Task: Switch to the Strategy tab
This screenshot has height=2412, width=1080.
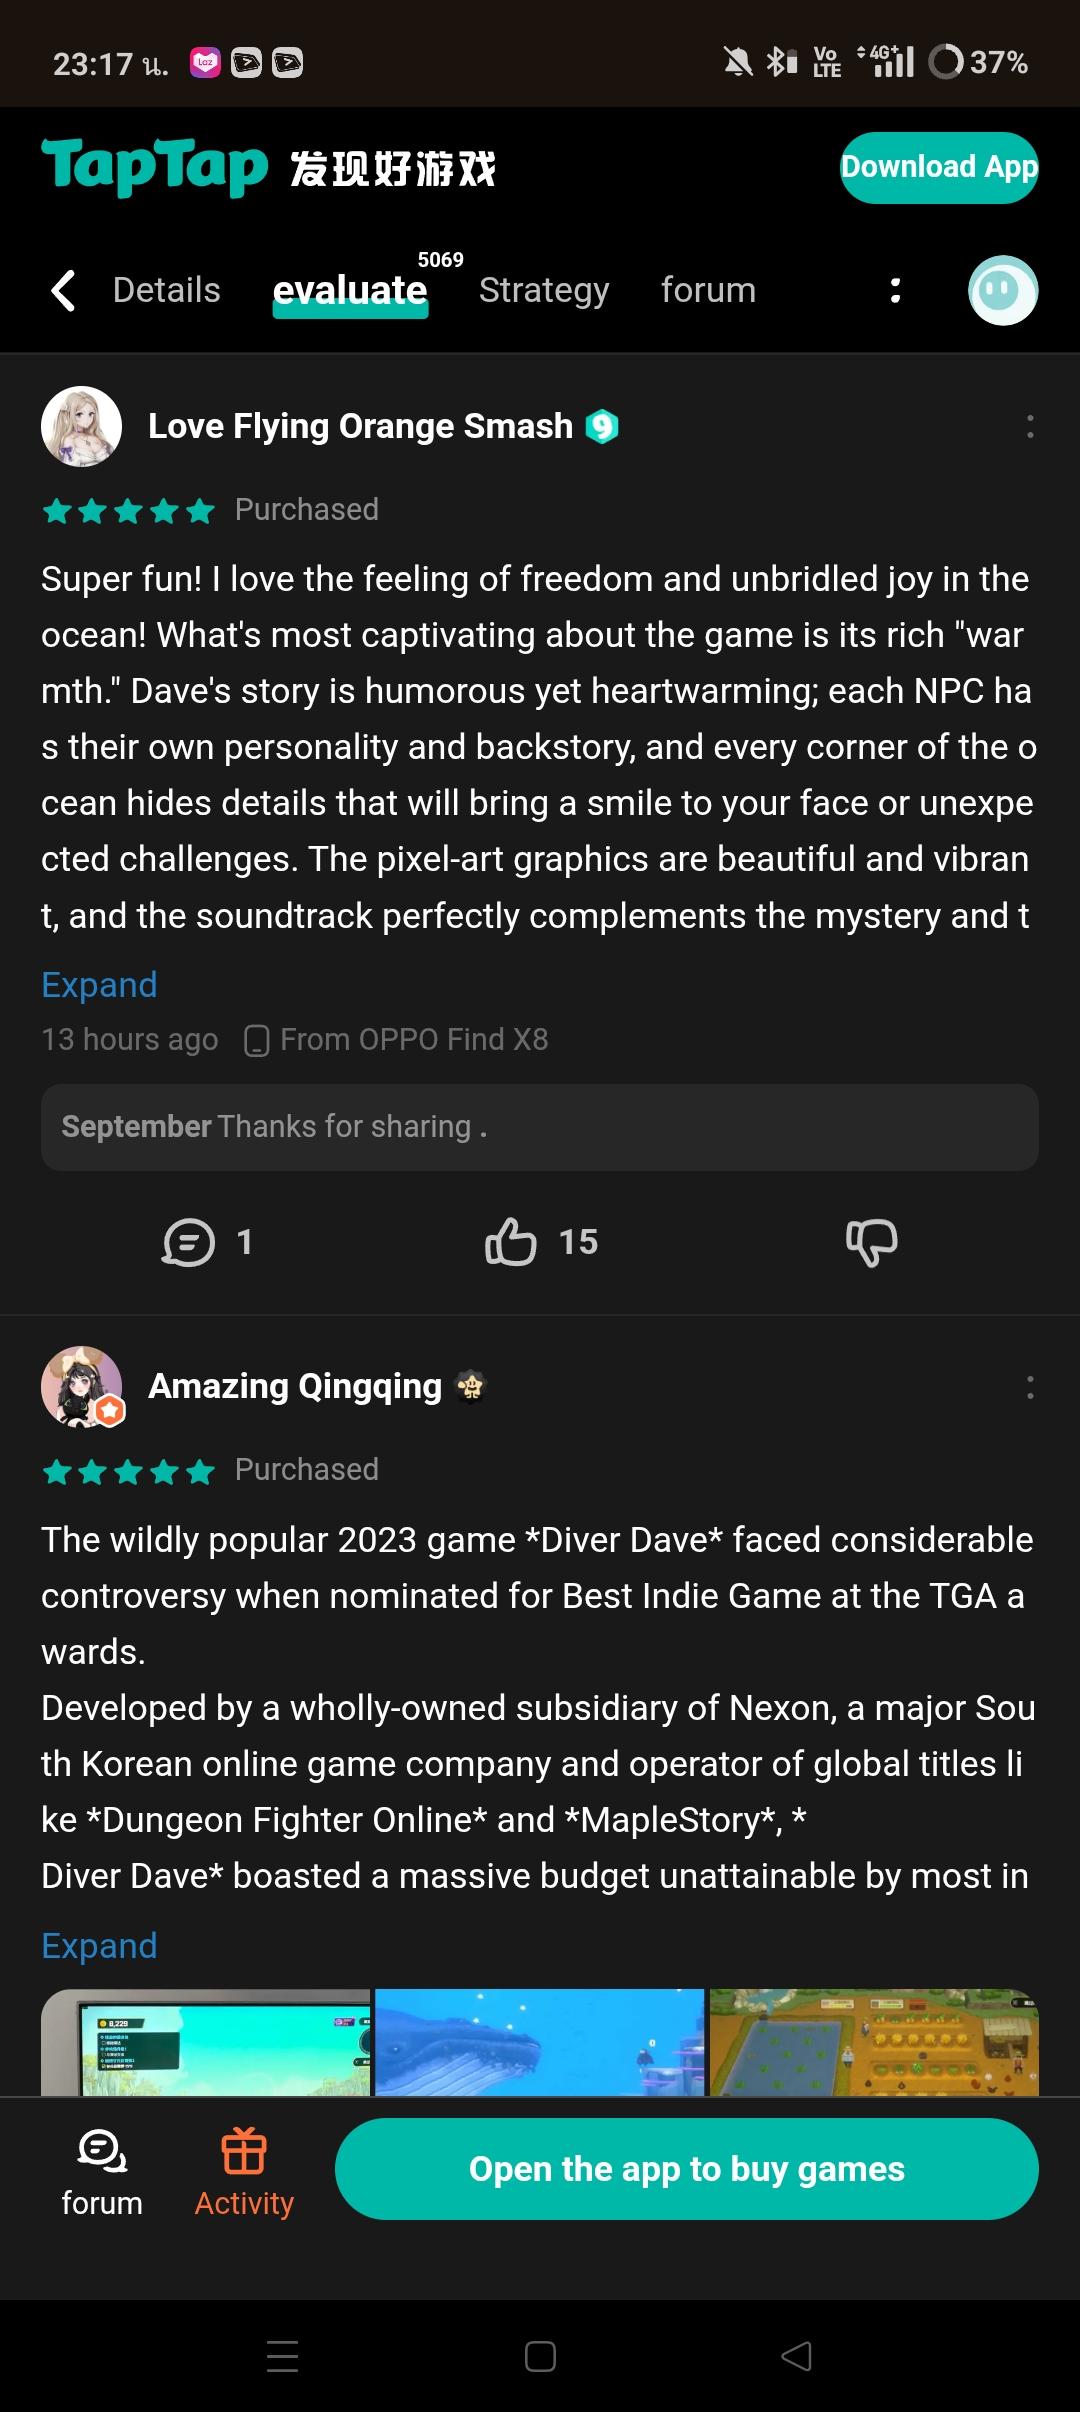Action: (544, 290)
